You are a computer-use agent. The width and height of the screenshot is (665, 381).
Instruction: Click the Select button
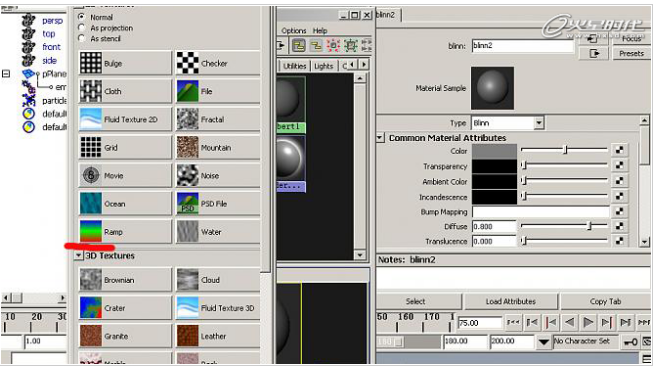418,301
